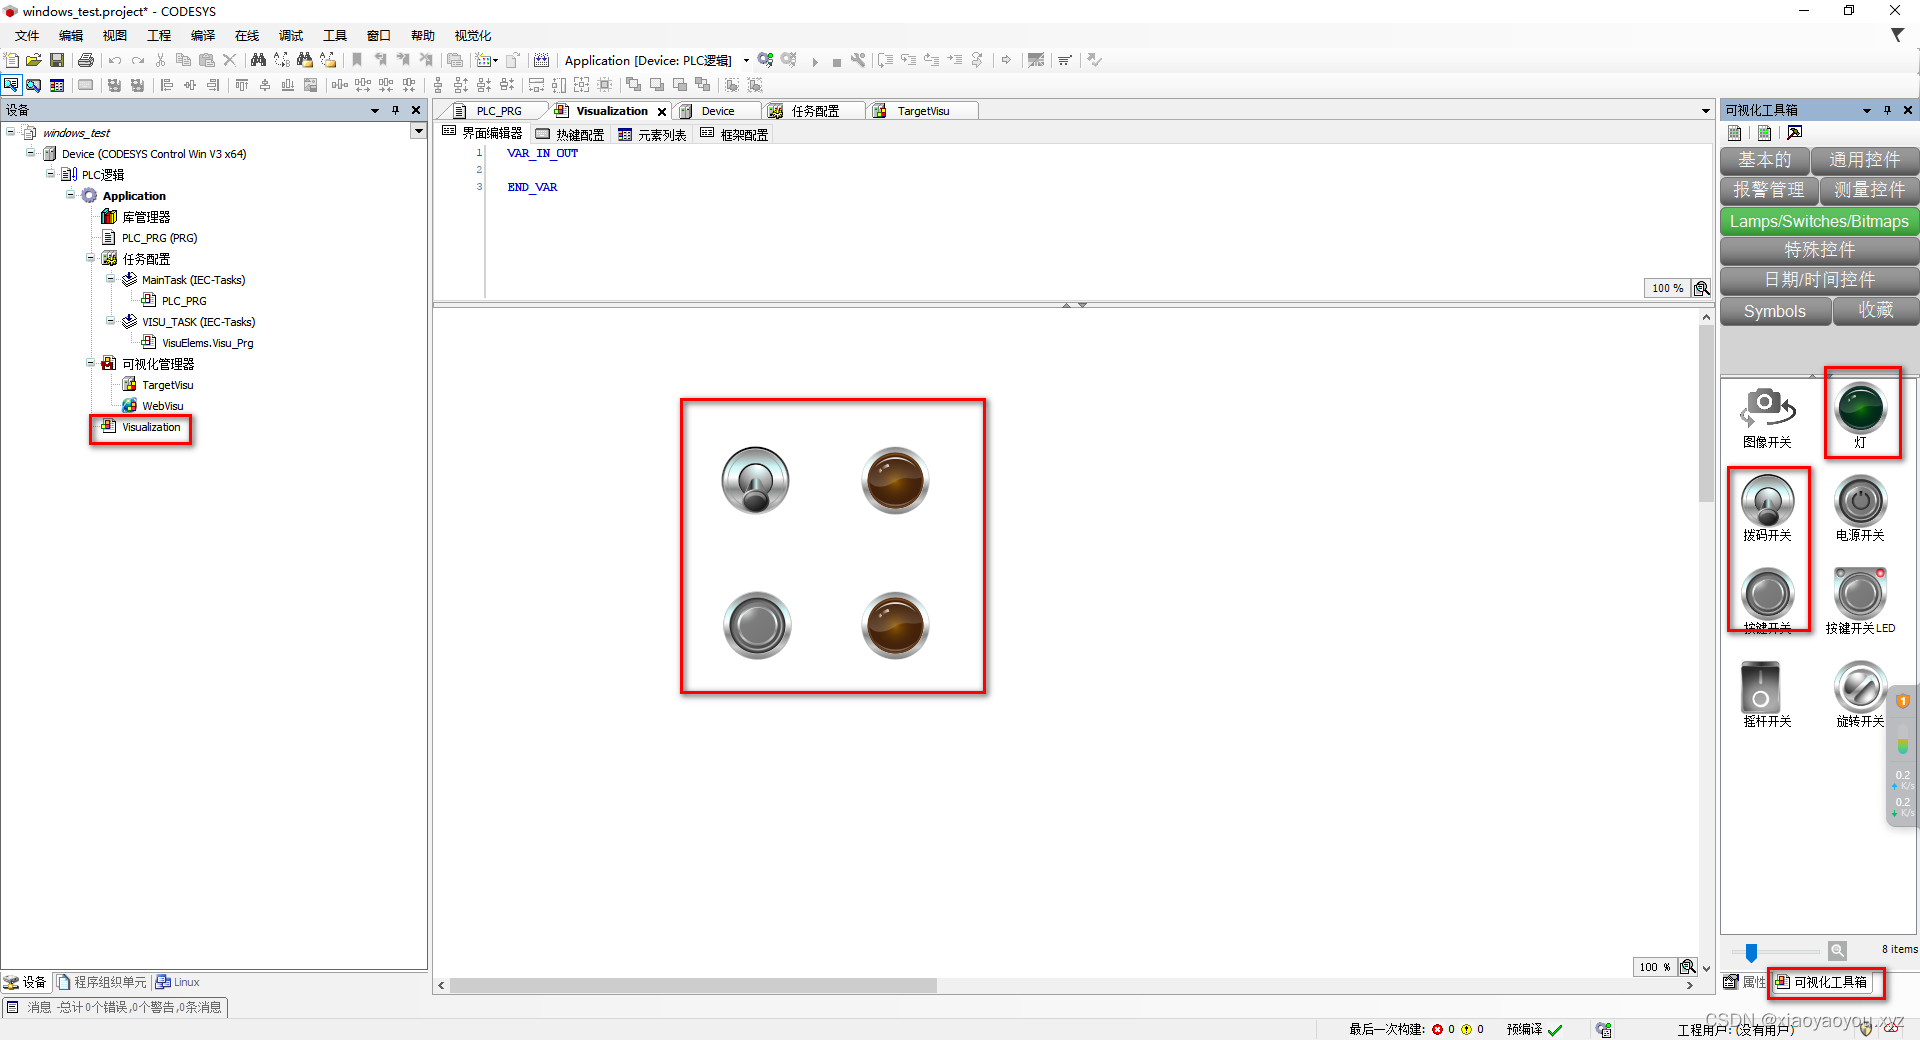The image size is (1920, 1040).
Task: Select the 按键开关LED toolbox element
Action: coord(1860,601)
